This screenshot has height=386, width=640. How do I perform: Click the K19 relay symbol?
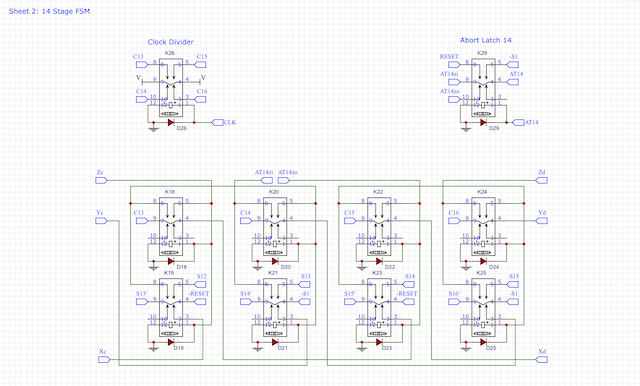coord(171,308)
